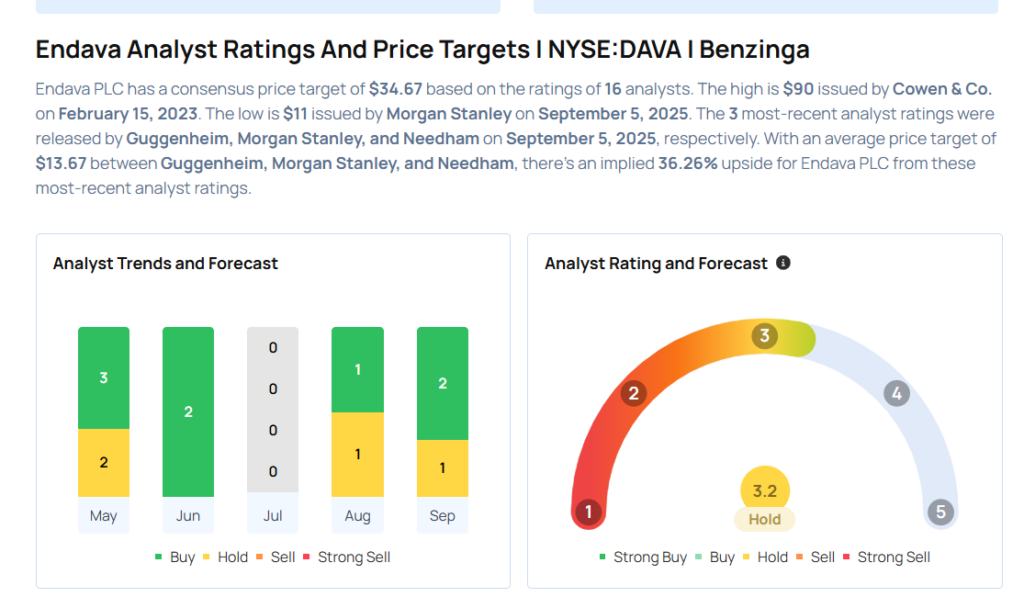Screen dimensions: 1024x608
Task: Click the grey Jul bar with zero ratings
Action: [273, 410]
